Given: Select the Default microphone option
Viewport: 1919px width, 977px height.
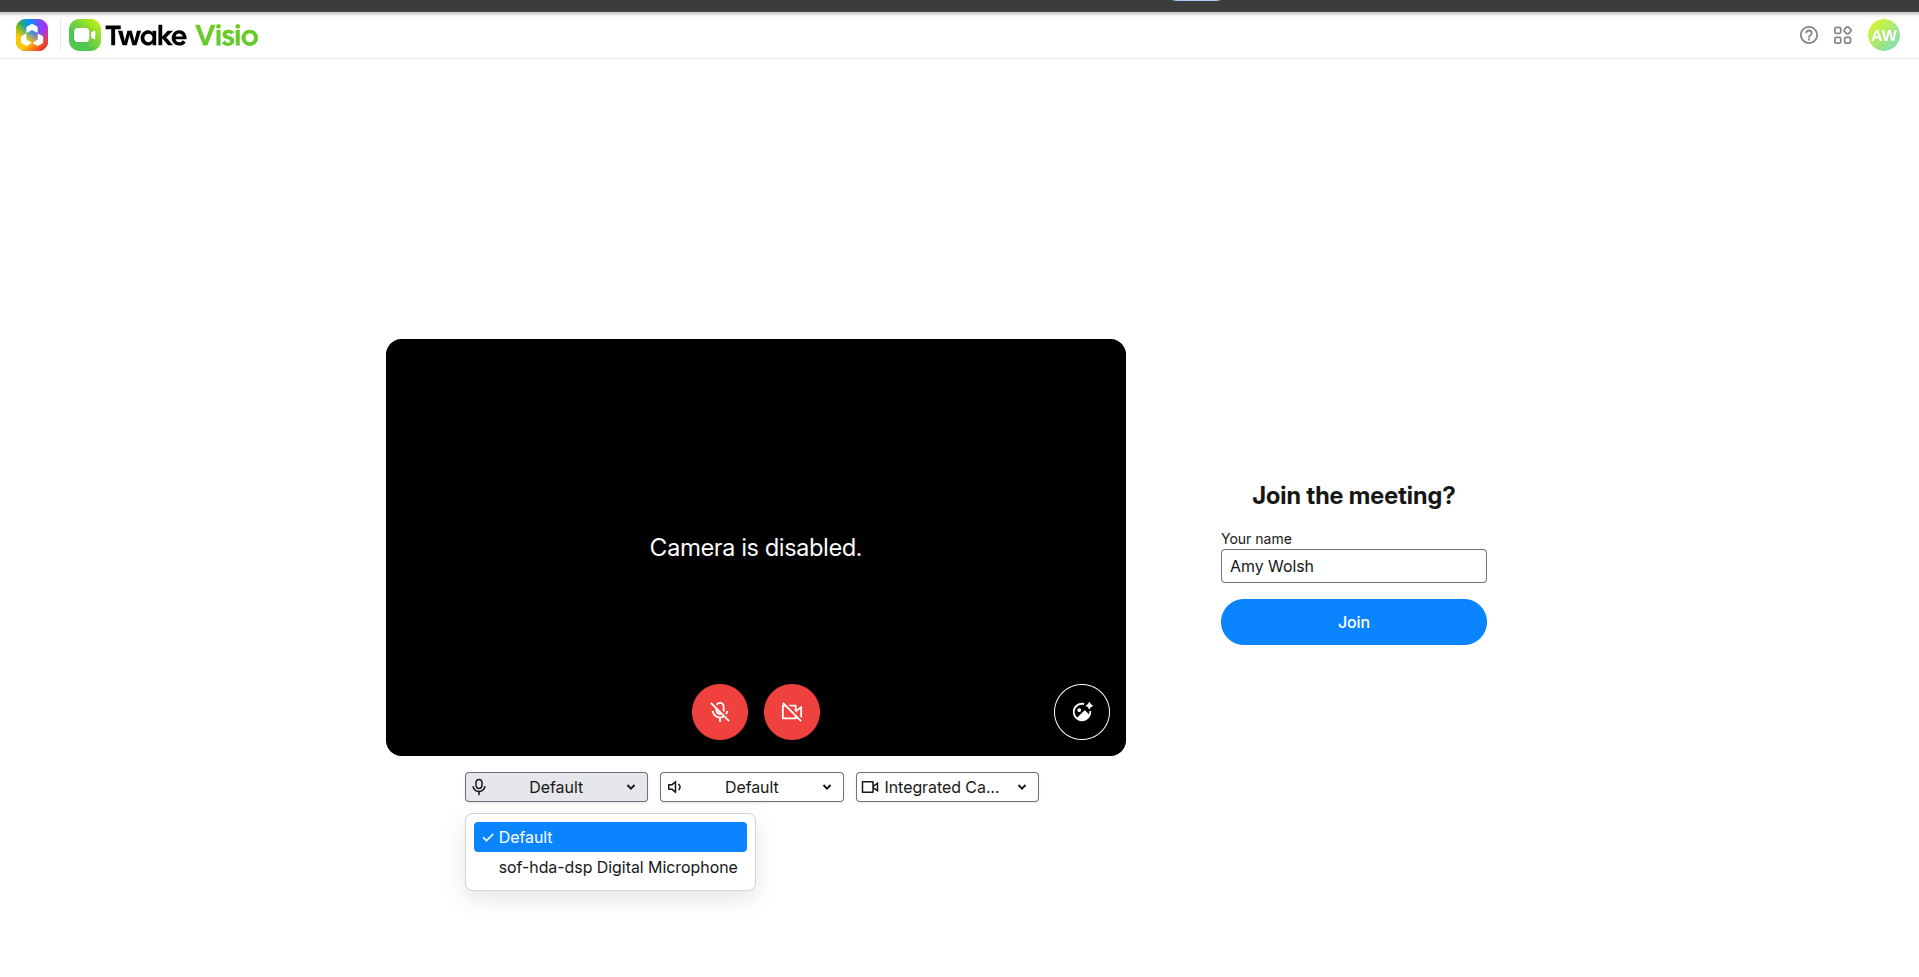Looking at the screenshot, I should tap(610, 837).
